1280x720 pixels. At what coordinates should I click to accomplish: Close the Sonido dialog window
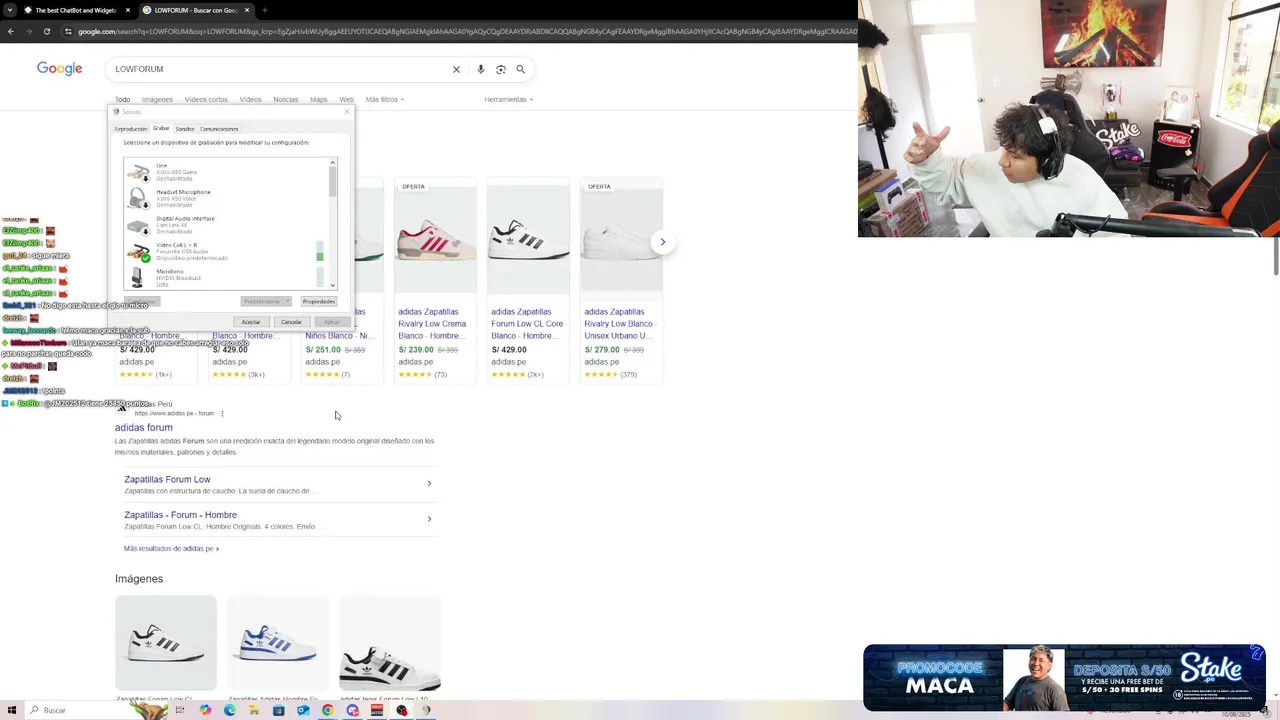click(x=347, y=111)
